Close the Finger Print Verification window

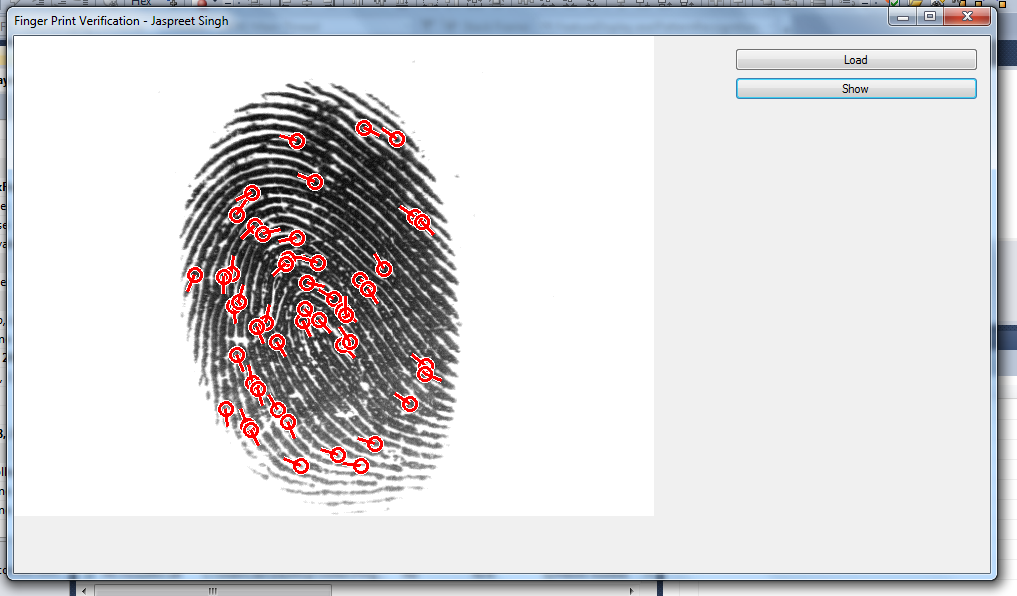coord(966,17)
